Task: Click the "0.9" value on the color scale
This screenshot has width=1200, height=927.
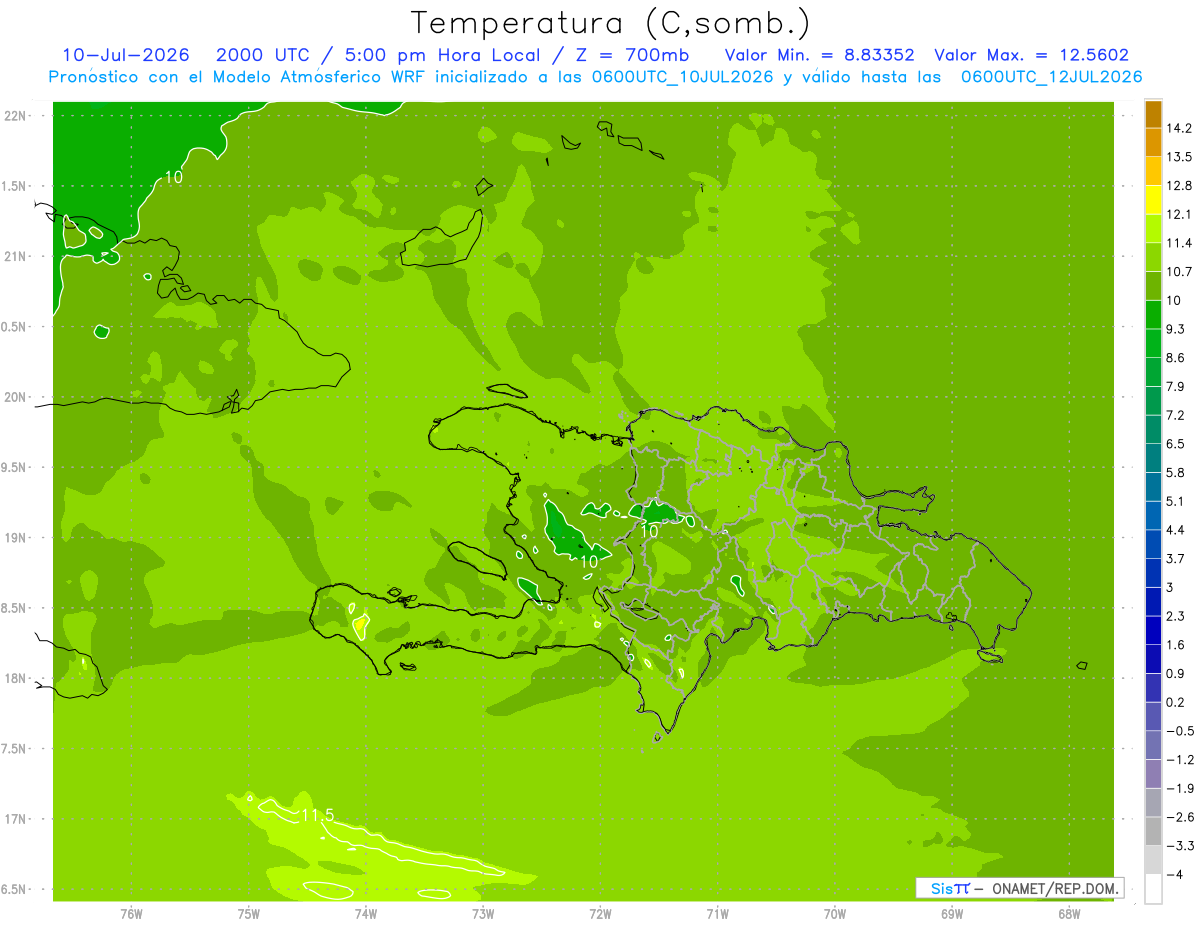Action: [1176, 673]
